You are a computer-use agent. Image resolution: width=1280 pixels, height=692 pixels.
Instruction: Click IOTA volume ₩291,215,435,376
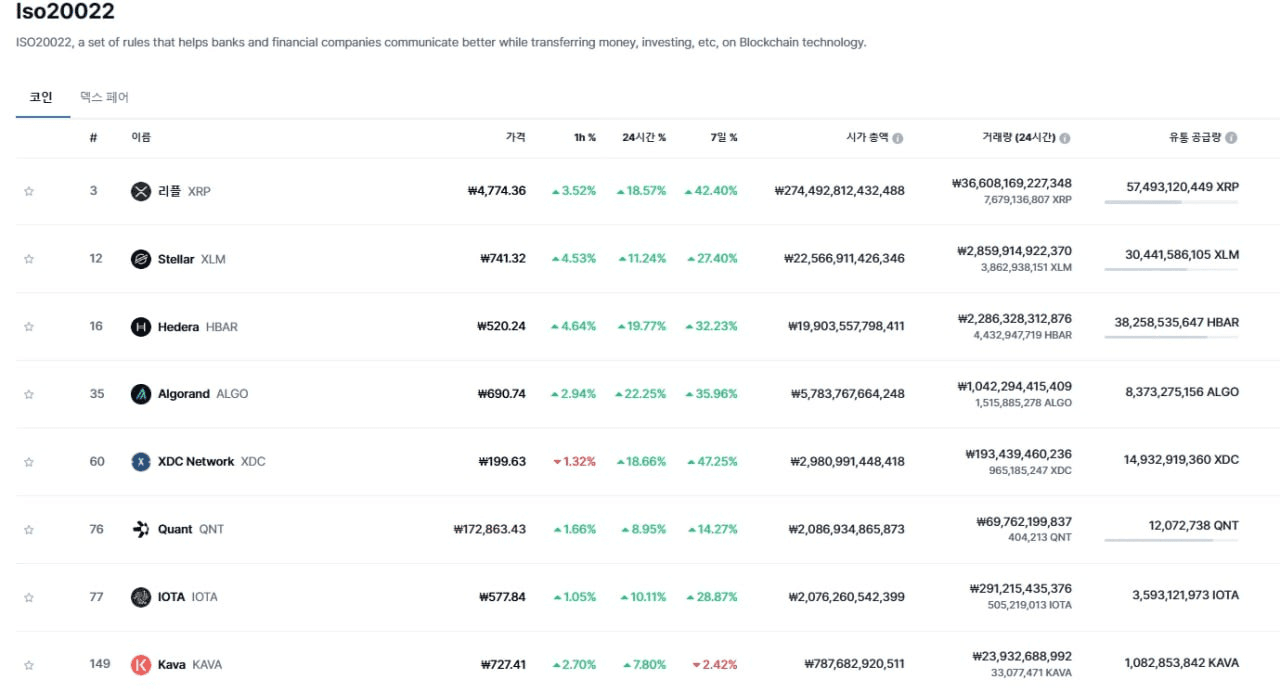coord(1020,589)
